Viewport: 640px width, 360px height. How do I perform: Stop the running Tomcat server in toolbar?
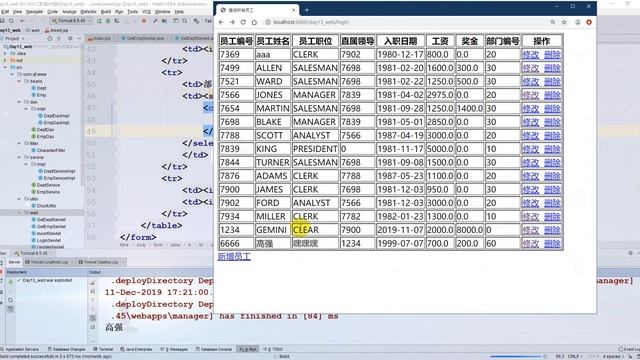(x=144, y=20)
